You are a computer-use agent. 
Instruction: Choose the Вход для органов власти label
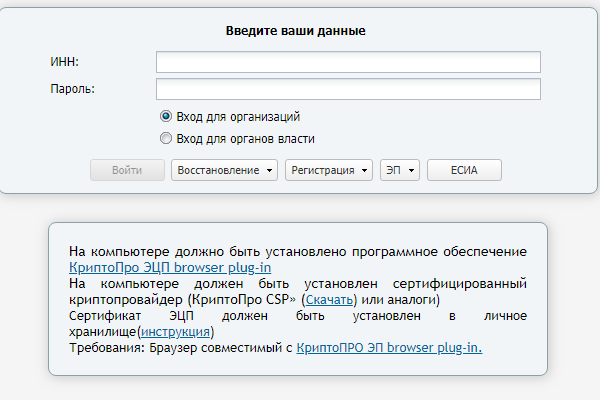click(245, 139)
